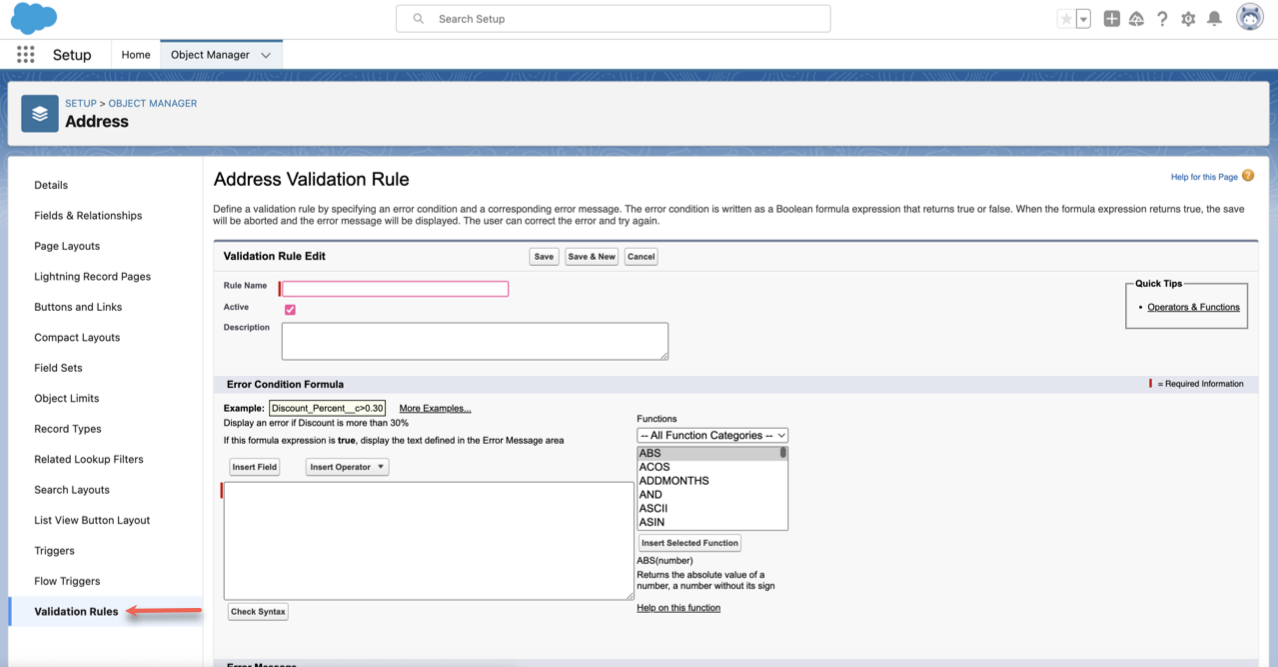Click the Insert Field button
The image size is (1278, 667).
click(254, 467)
